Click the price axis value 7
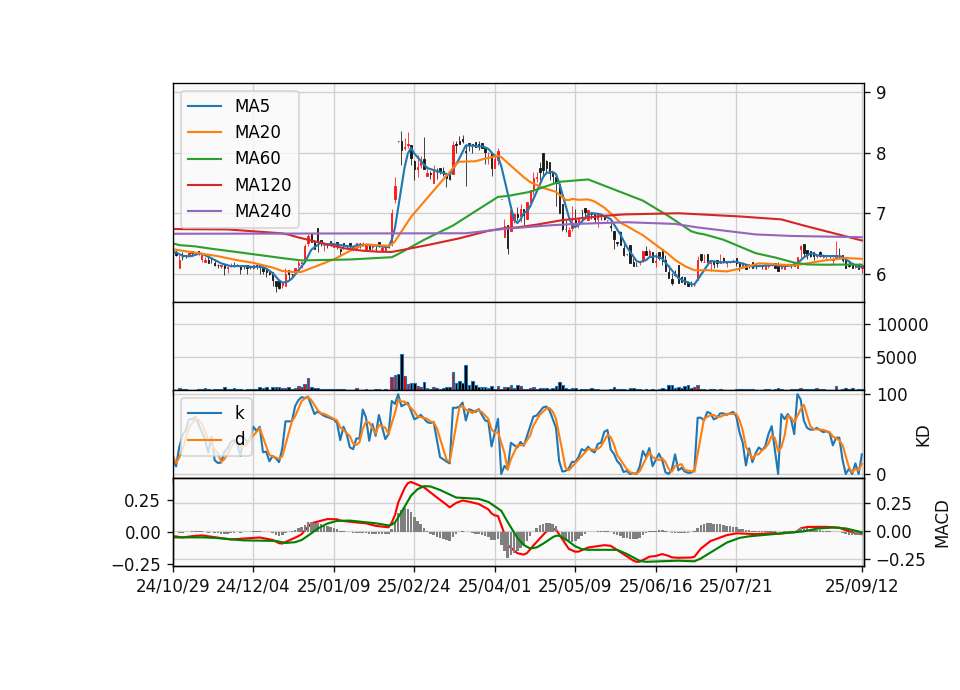Viewport: 960px width, 690px height. tap(881, 214)
